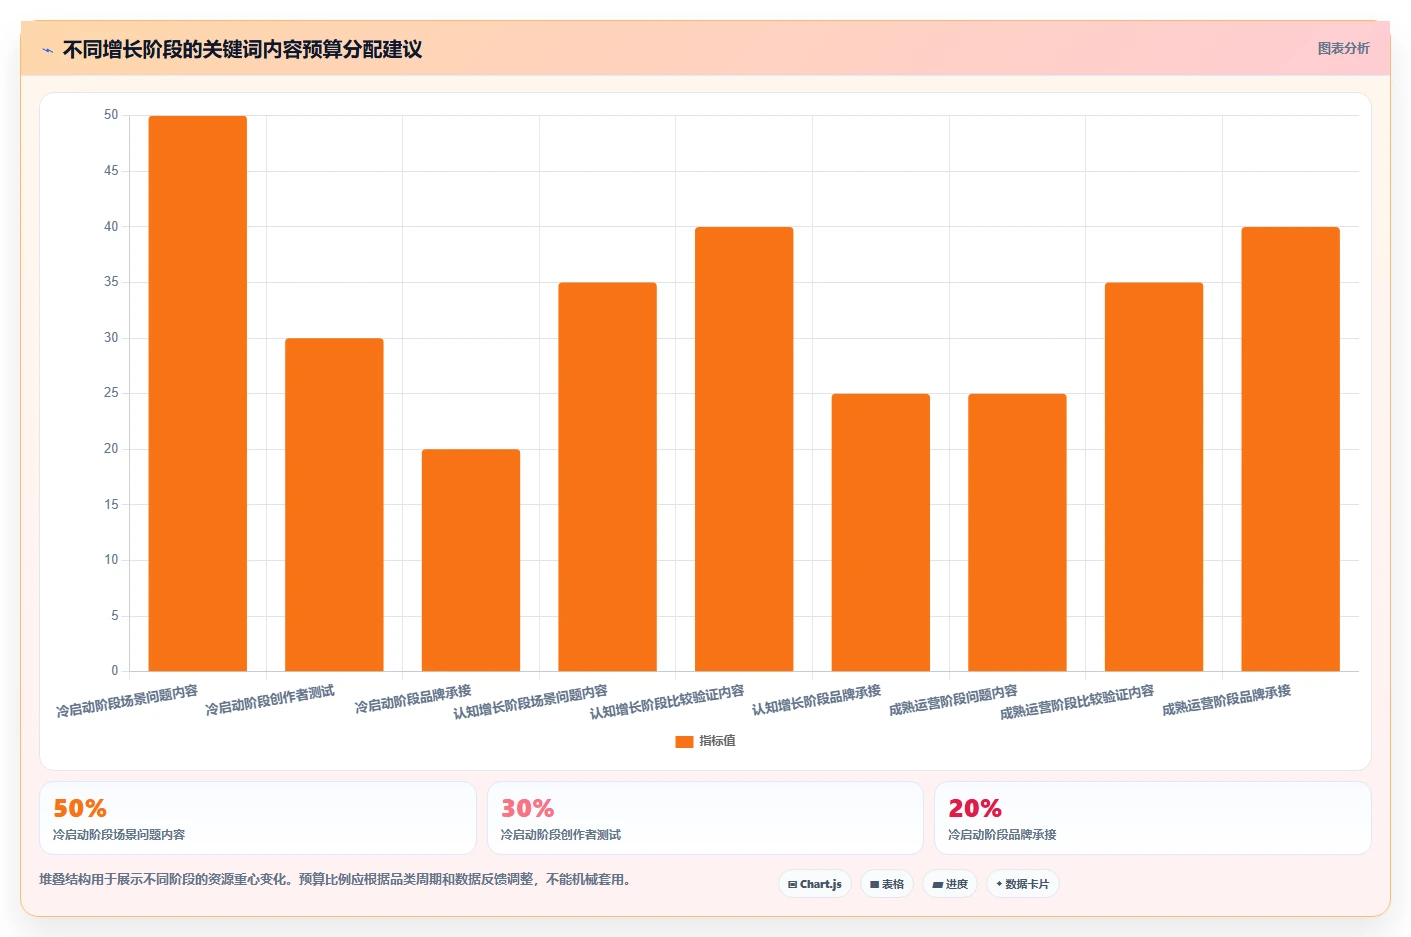The image size is (1411, 937).
Task: Click the chart title icon
Action: click(x=47, y=50)
